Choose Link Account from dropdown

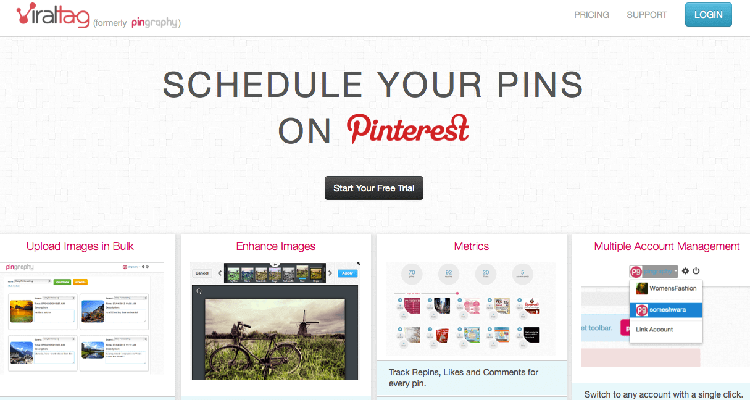pyautogui.click(x=654, y=329)
